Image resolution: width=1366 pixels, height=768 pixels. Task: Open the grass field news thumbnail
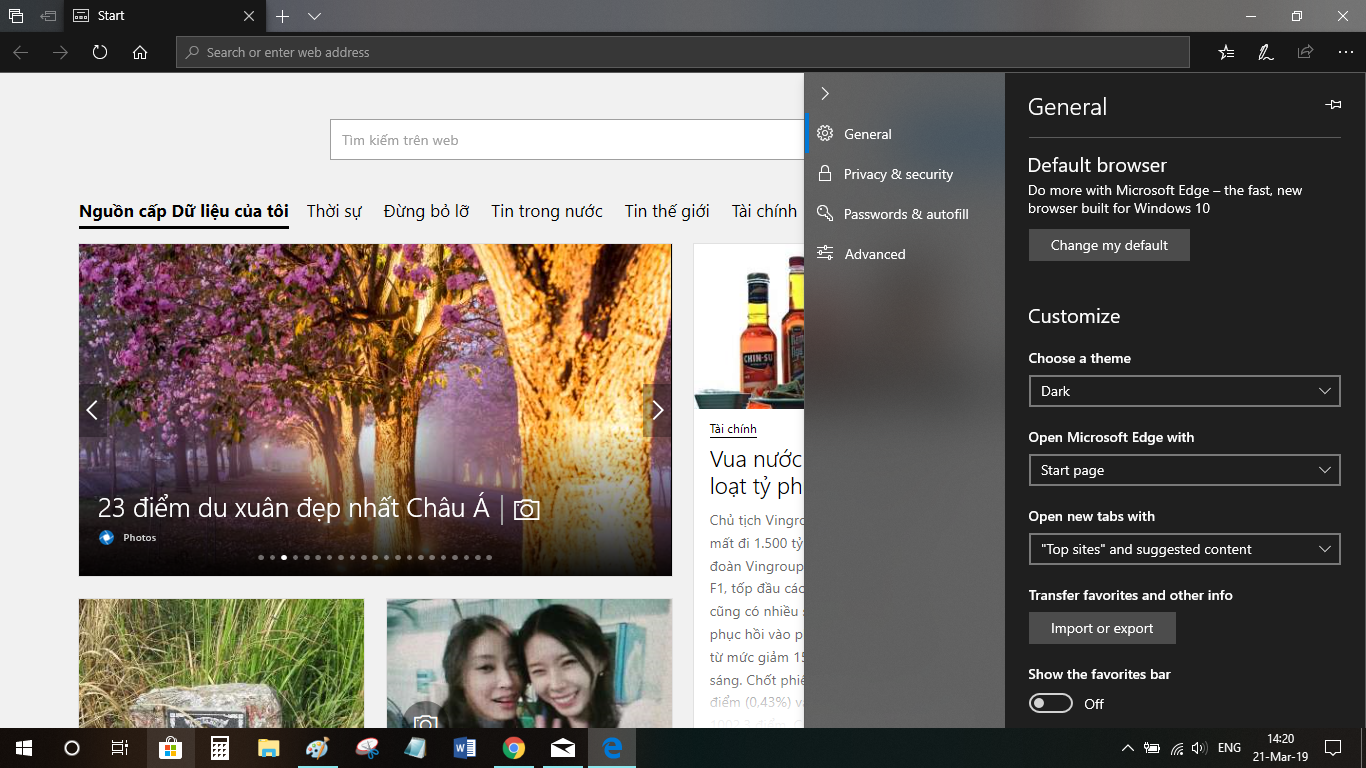click(221, 663)
